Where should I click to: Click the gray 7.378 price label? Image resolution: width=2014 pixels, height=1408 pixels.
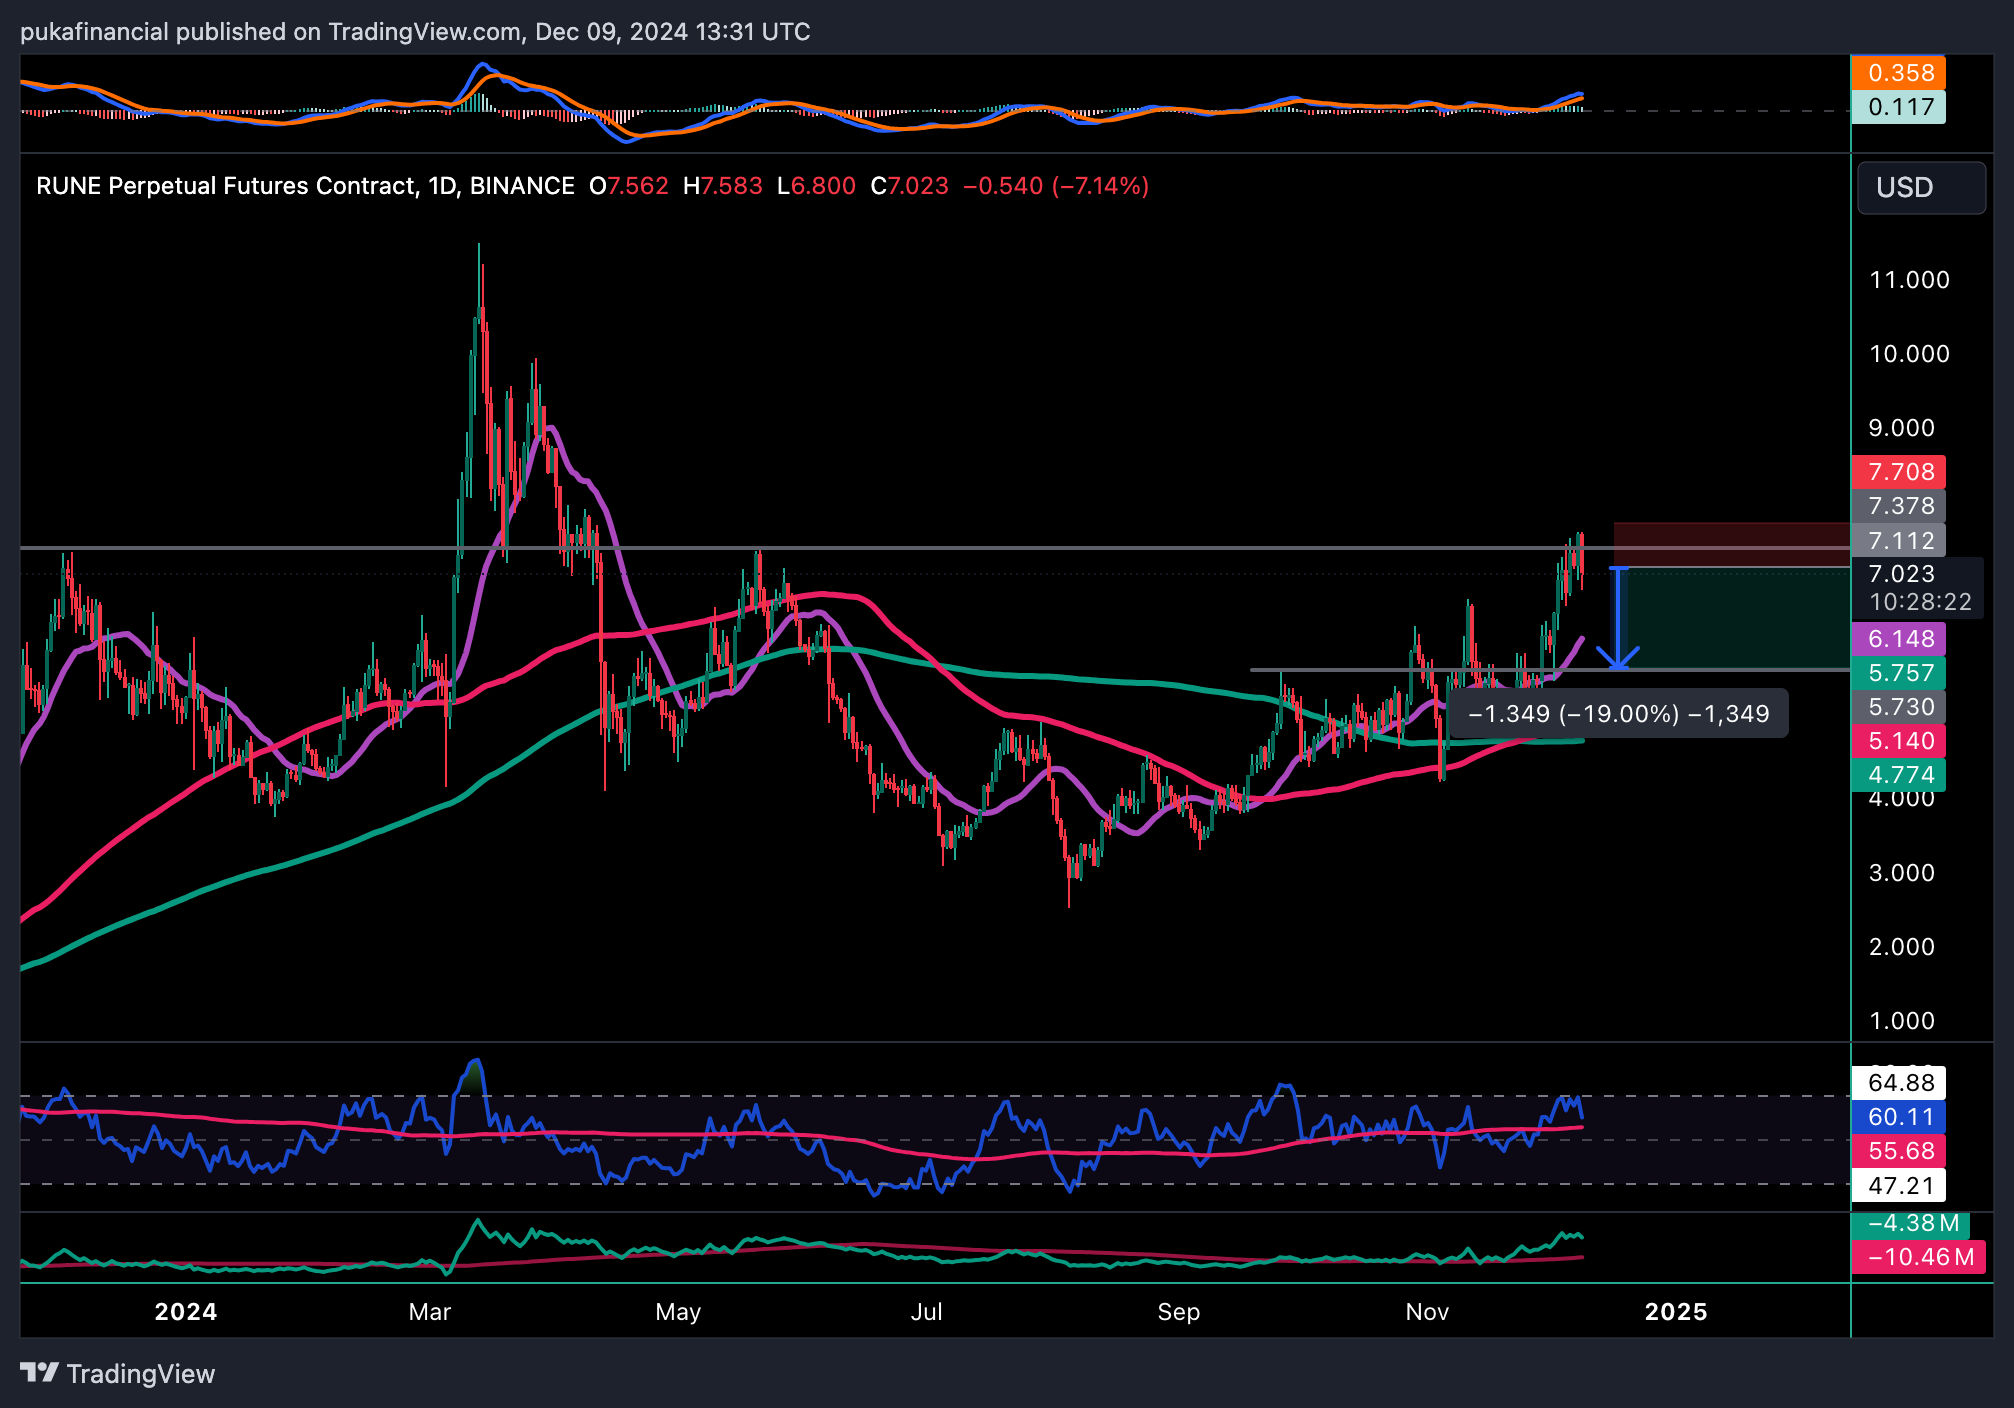(x=1898, y=506)
